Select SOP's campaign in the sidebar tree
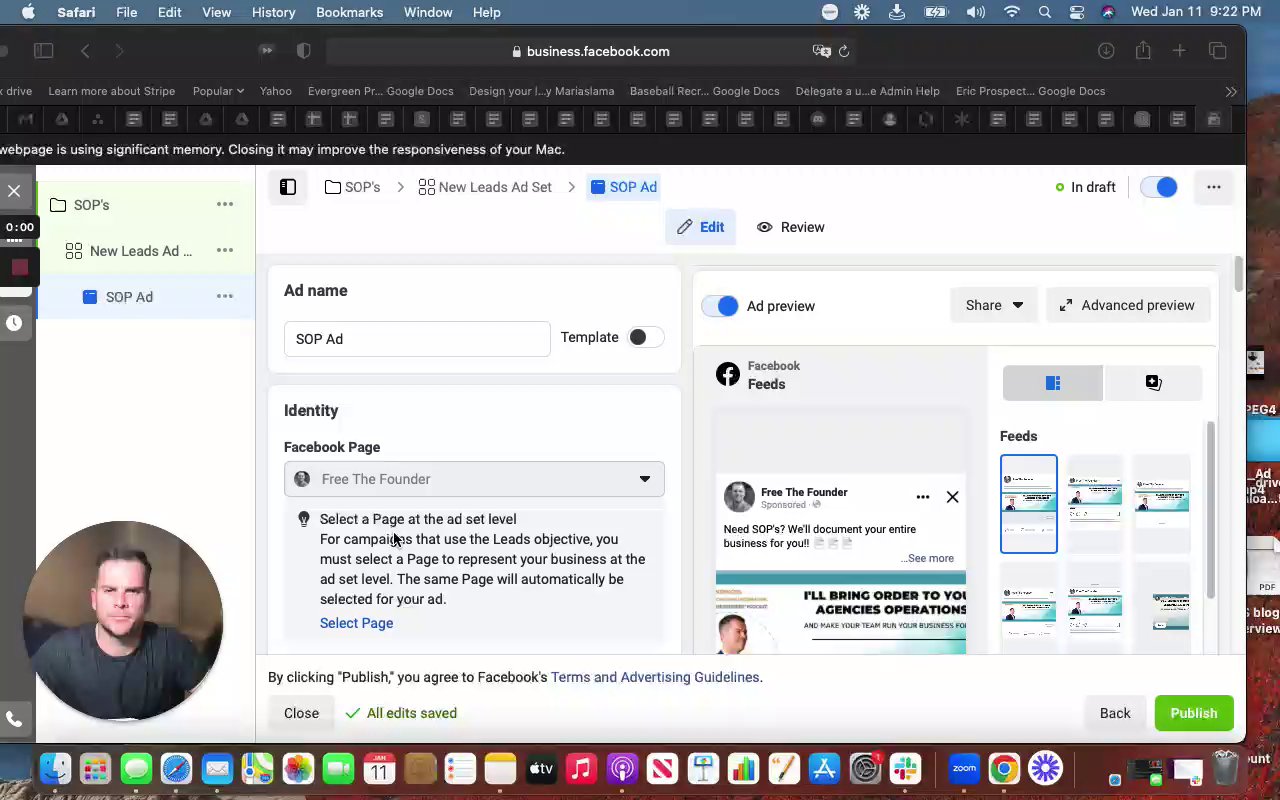The width and height of the screenshot is (1280, 800). [x=91, y=205]
